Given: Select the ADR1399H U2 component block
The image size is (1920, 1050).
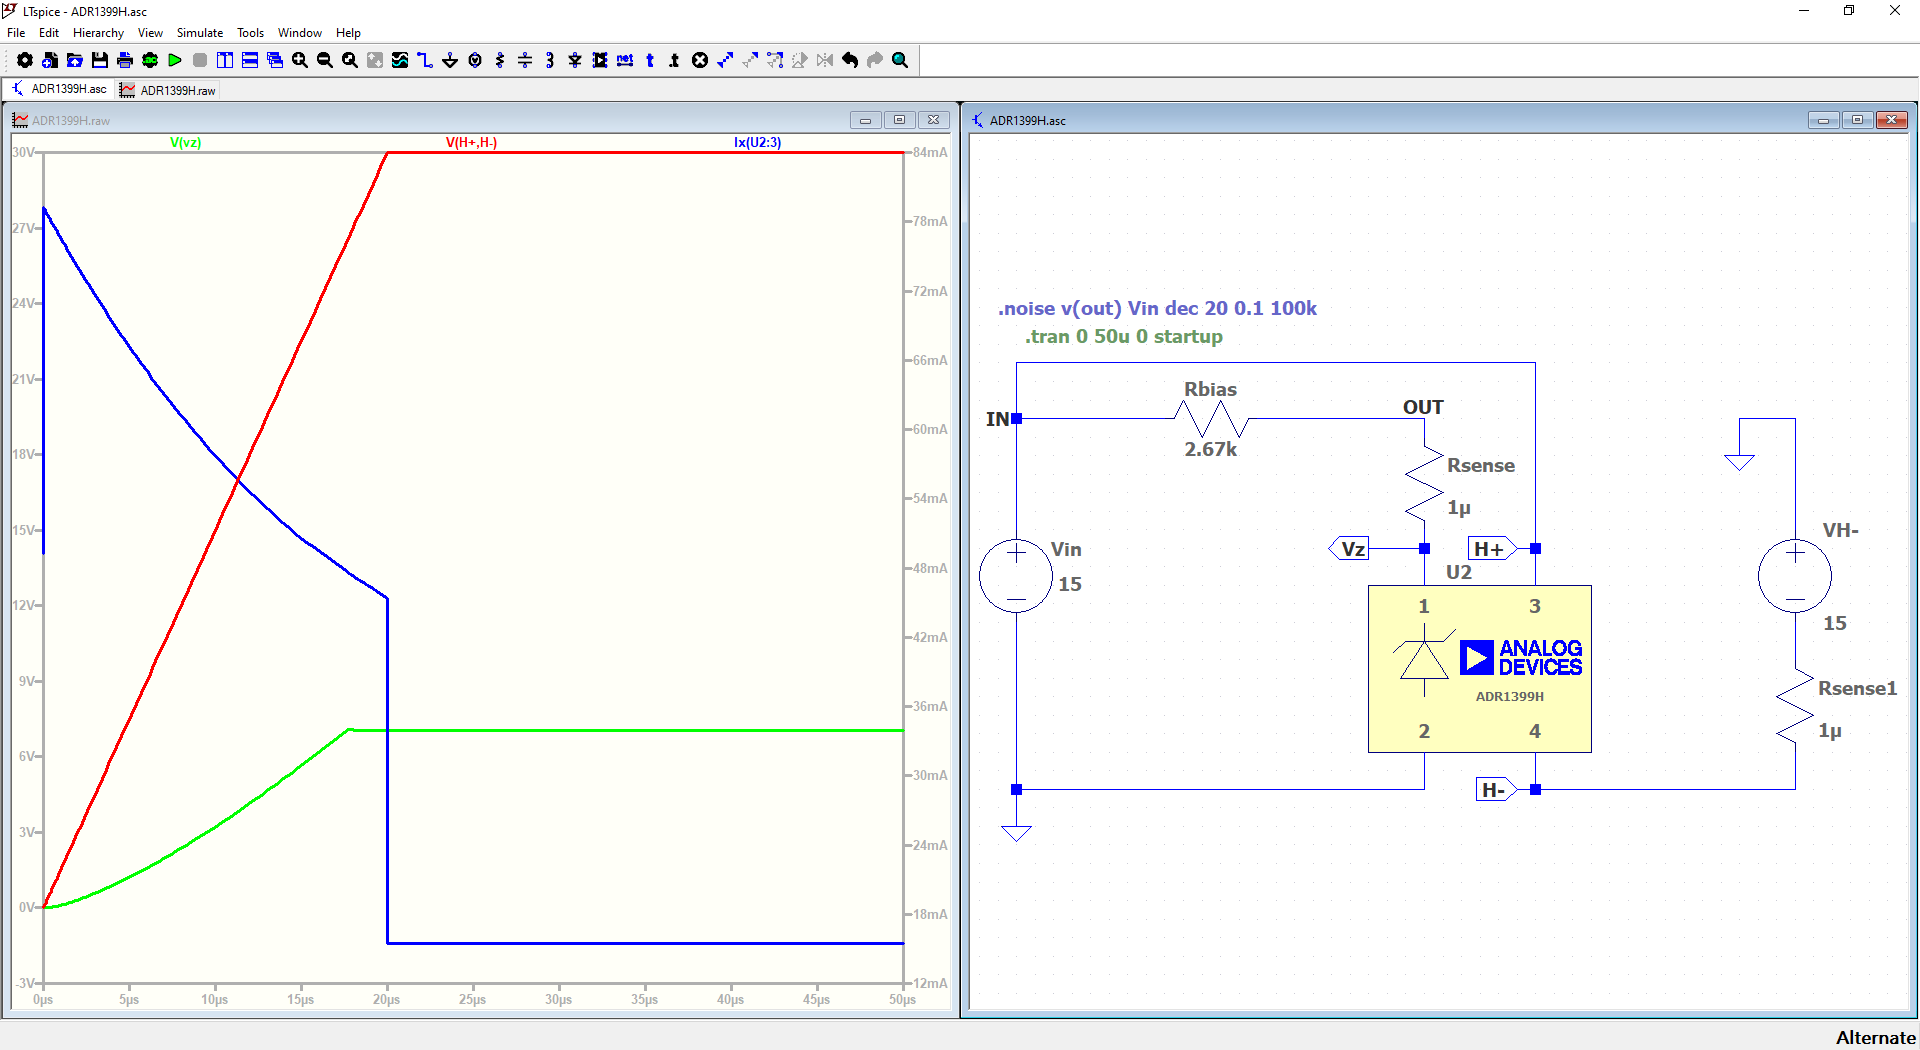Looking at the screenshot, I should [1479, 669].
